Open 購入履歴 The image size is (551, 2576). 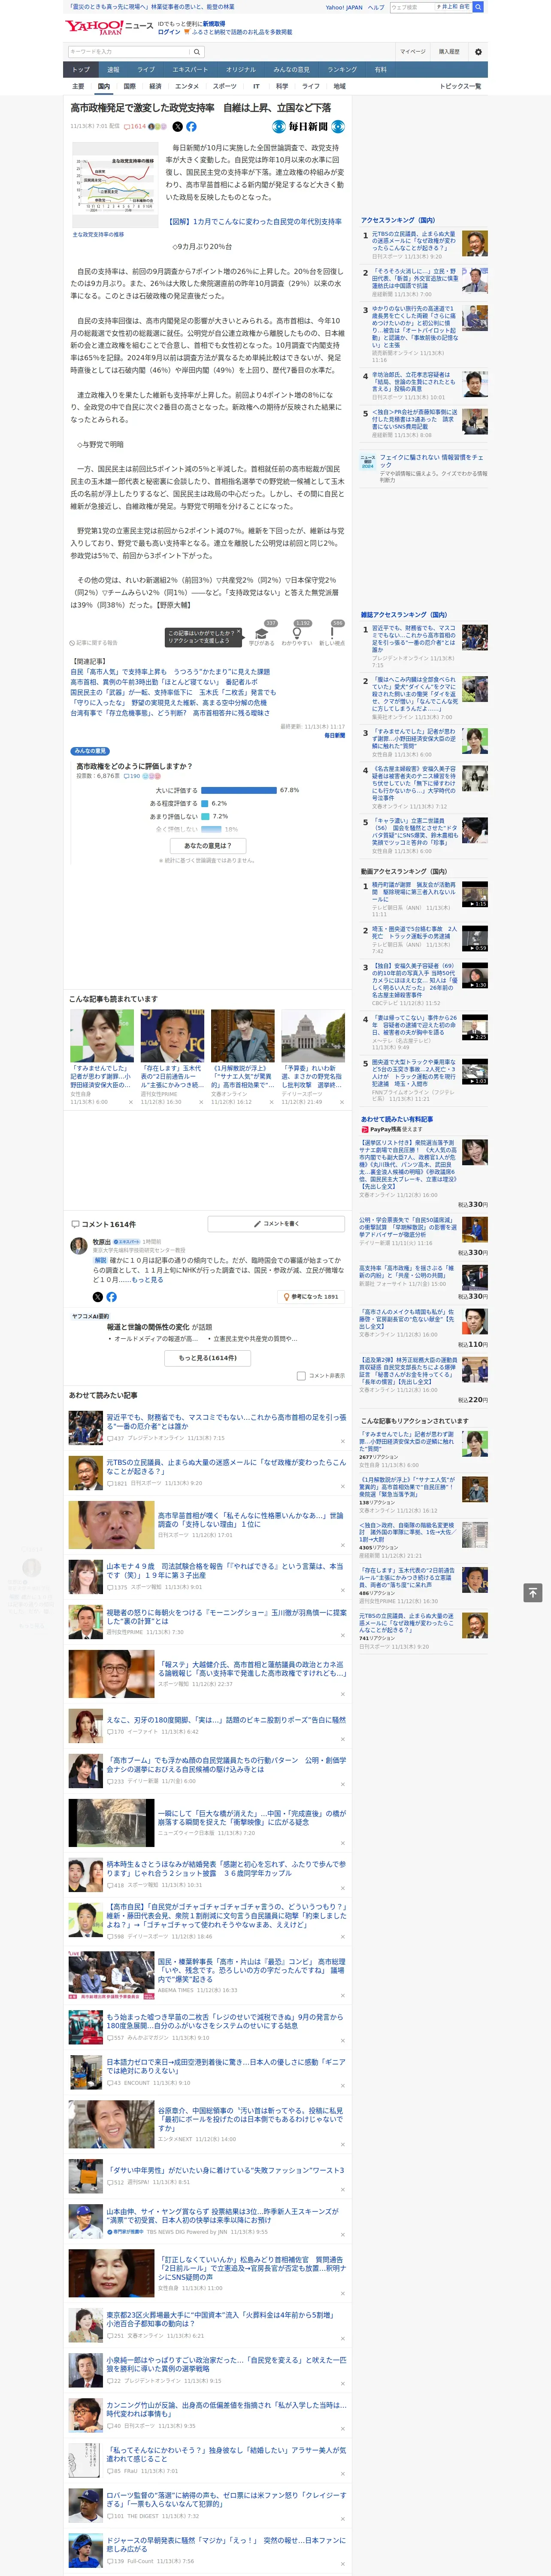[449, 52]
